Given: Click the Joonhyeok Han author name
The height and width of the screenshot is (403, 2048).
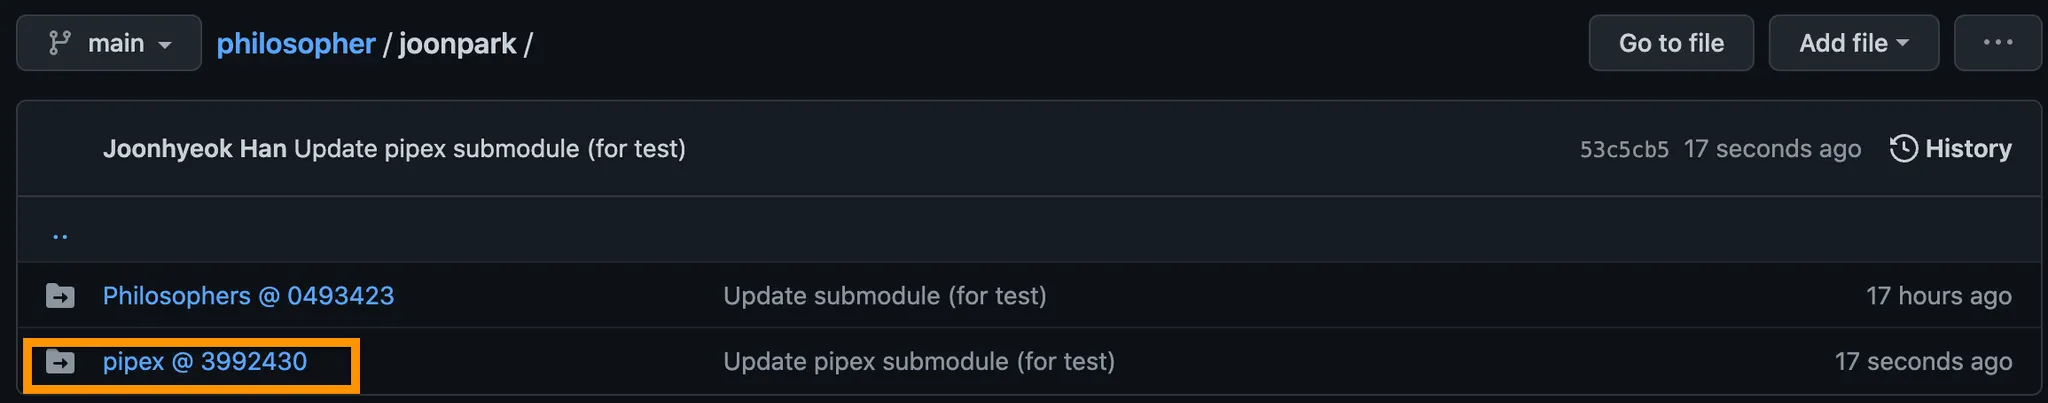Looking at the screenshot, I should click(194, 149).
